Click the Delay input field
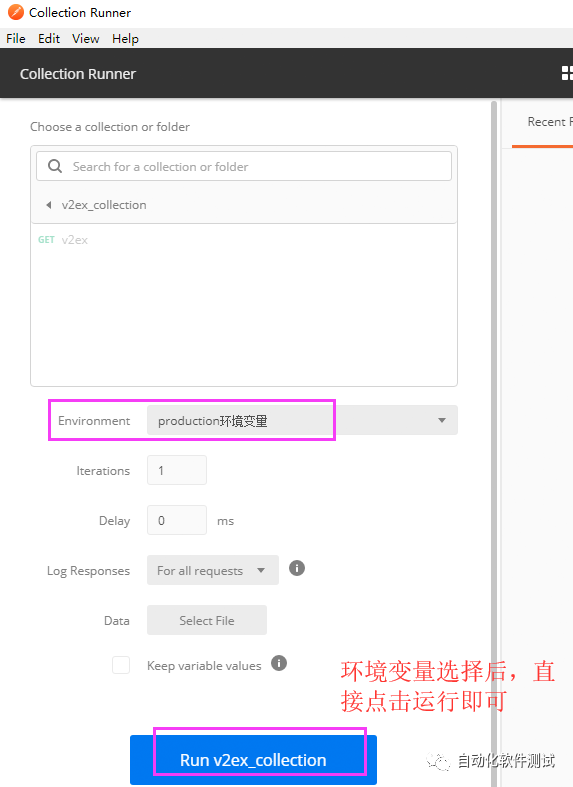 coord(177,520)
